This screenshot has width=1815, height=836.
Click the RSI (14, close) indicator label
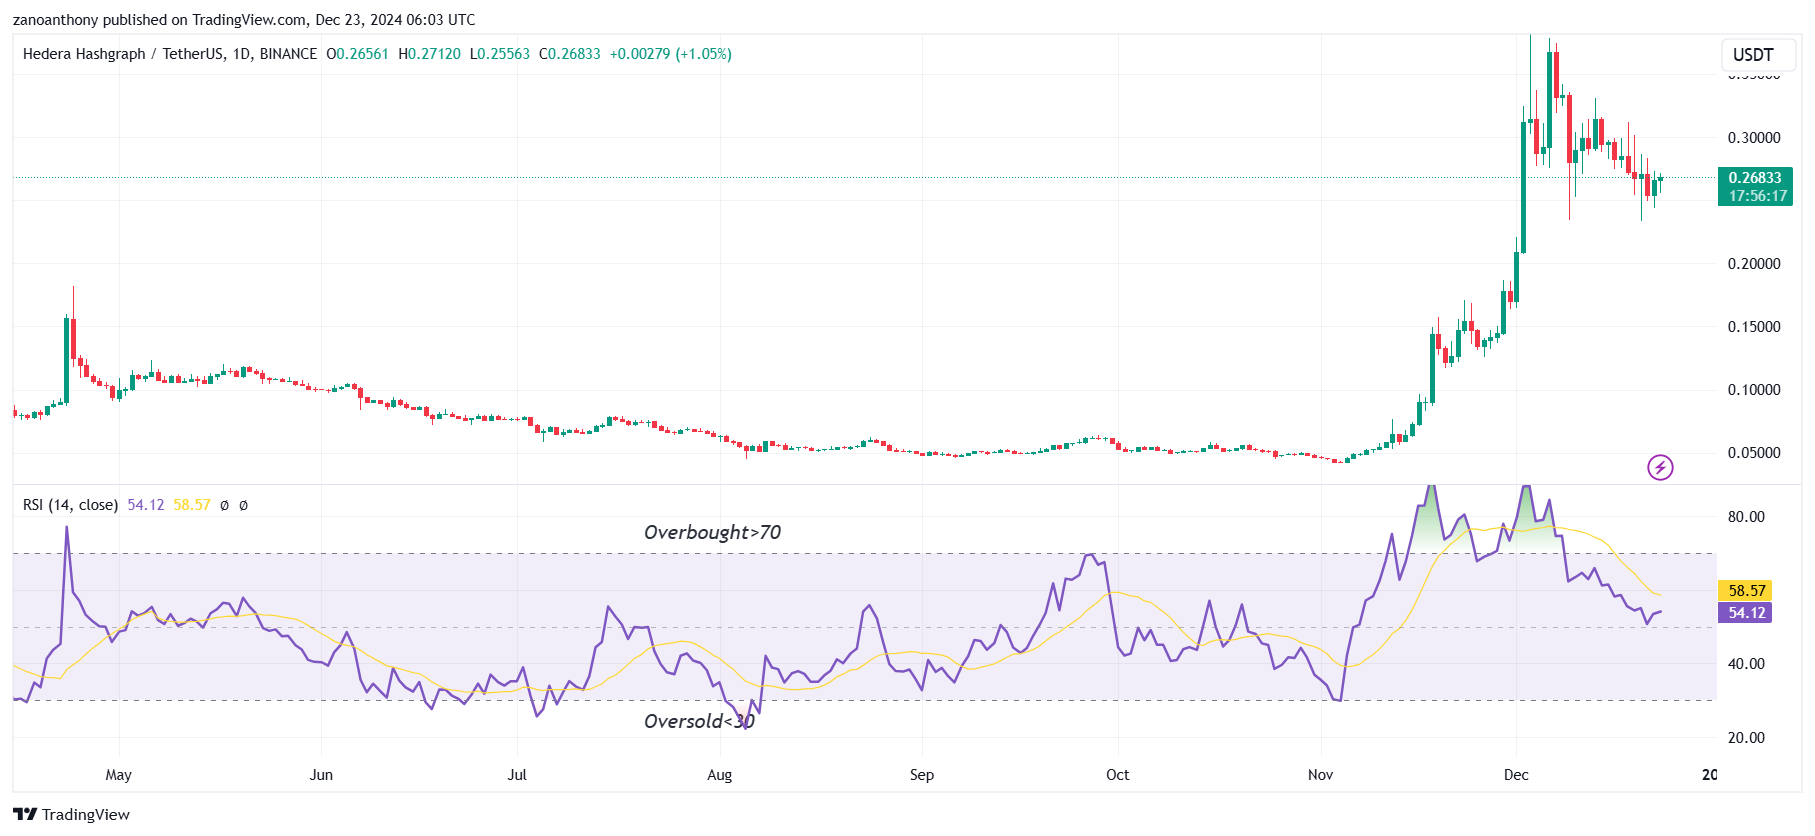pos(70,505)
